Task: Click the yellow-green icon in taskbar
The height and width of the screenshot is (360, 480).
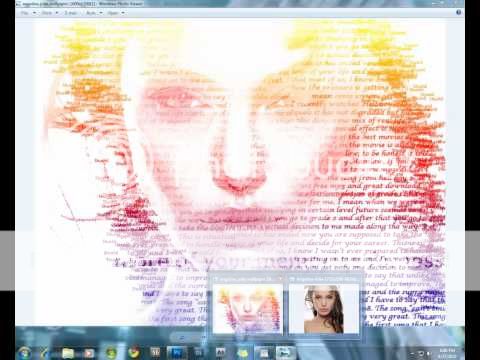Action: [242, 353]
